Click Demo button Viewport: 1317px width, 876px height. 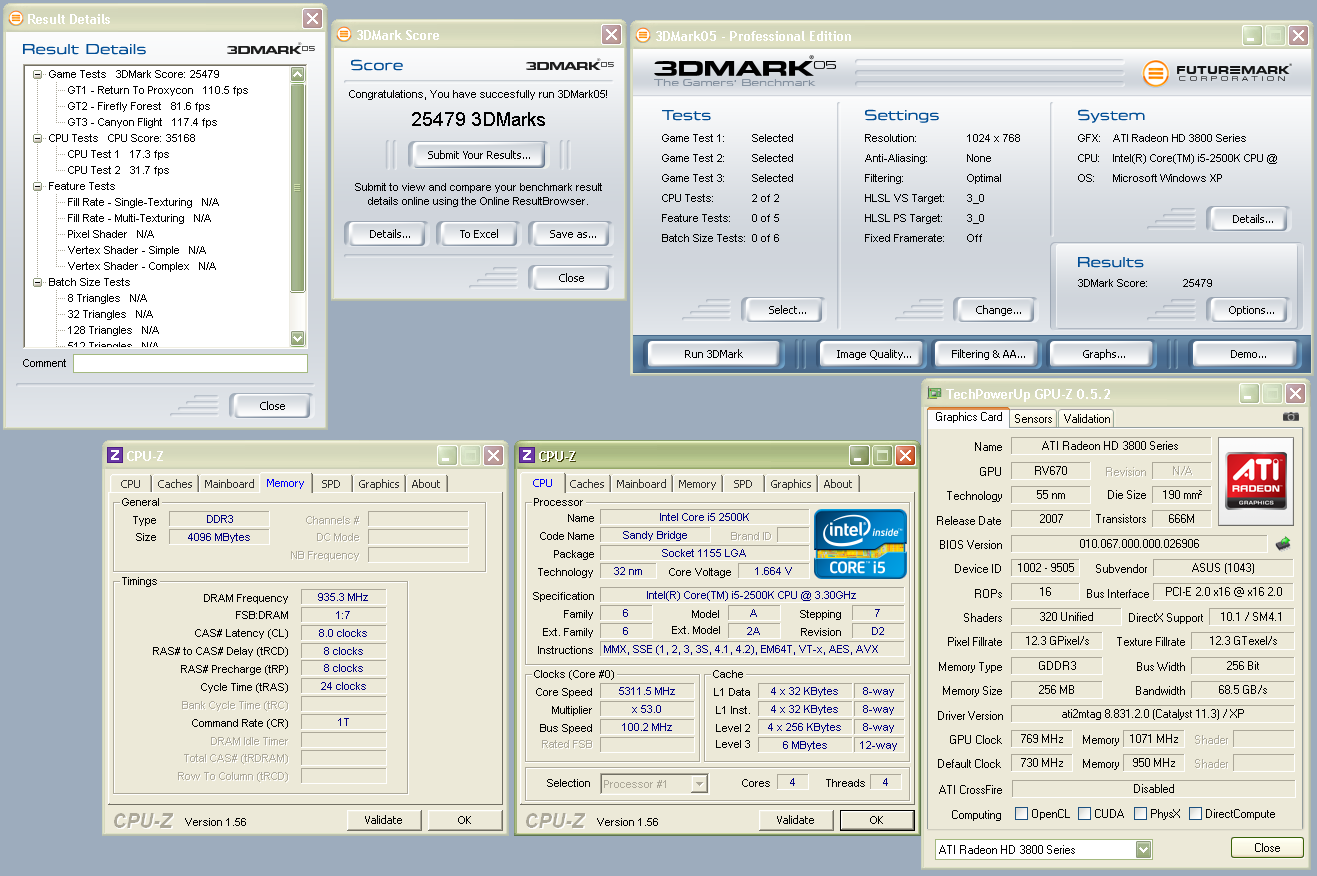coord(1245,353)
